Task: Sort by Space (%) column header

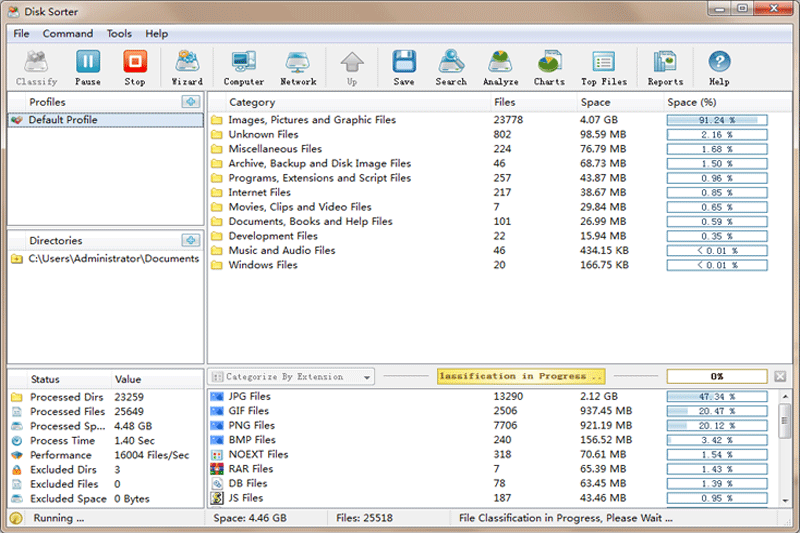Action: pos(692,102)
